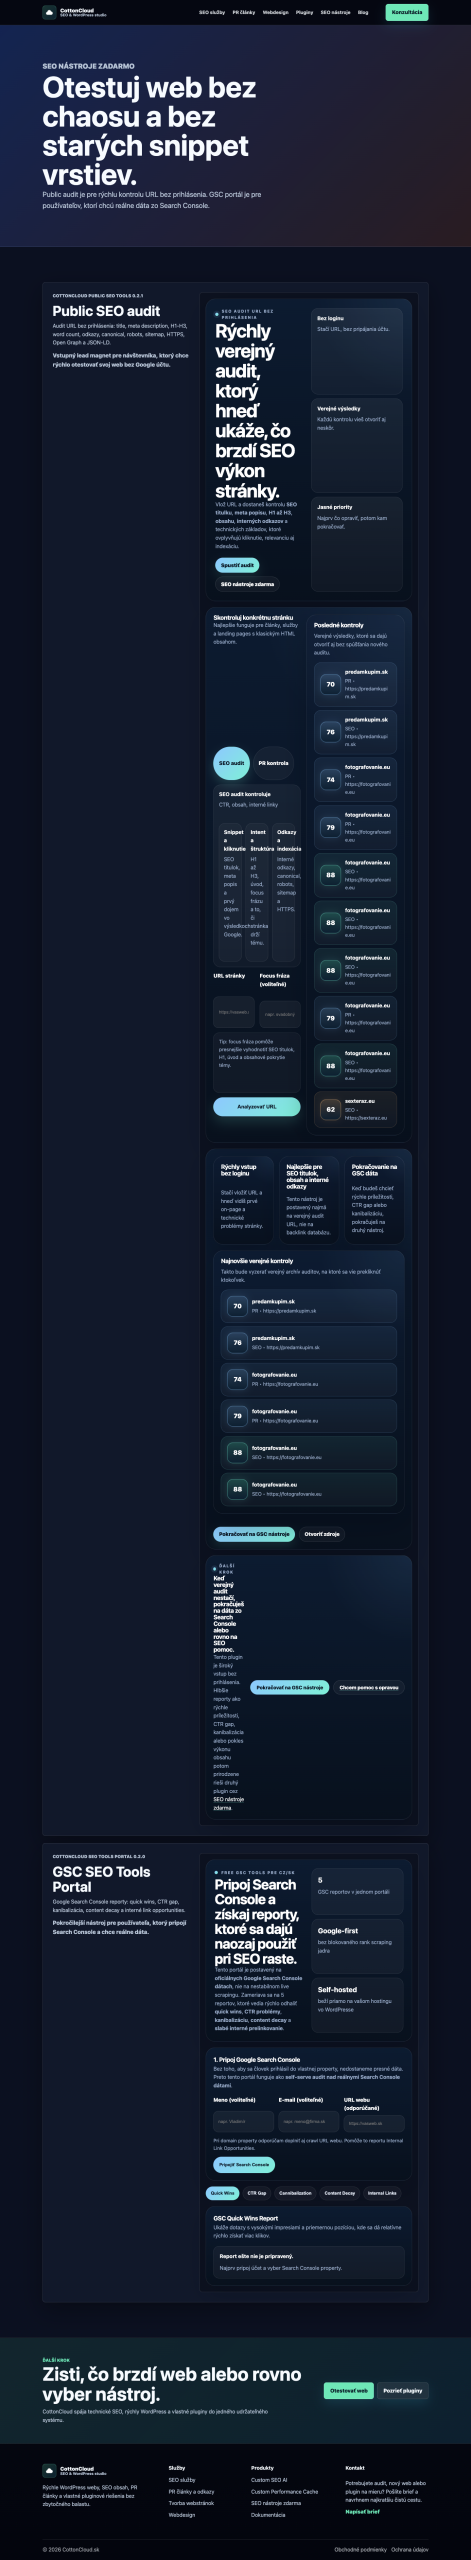Open predamkupim.sk SEO result scored 76 in Posledné kontroly
This screenshot has width=471, height=2560.
pos(357,732)
